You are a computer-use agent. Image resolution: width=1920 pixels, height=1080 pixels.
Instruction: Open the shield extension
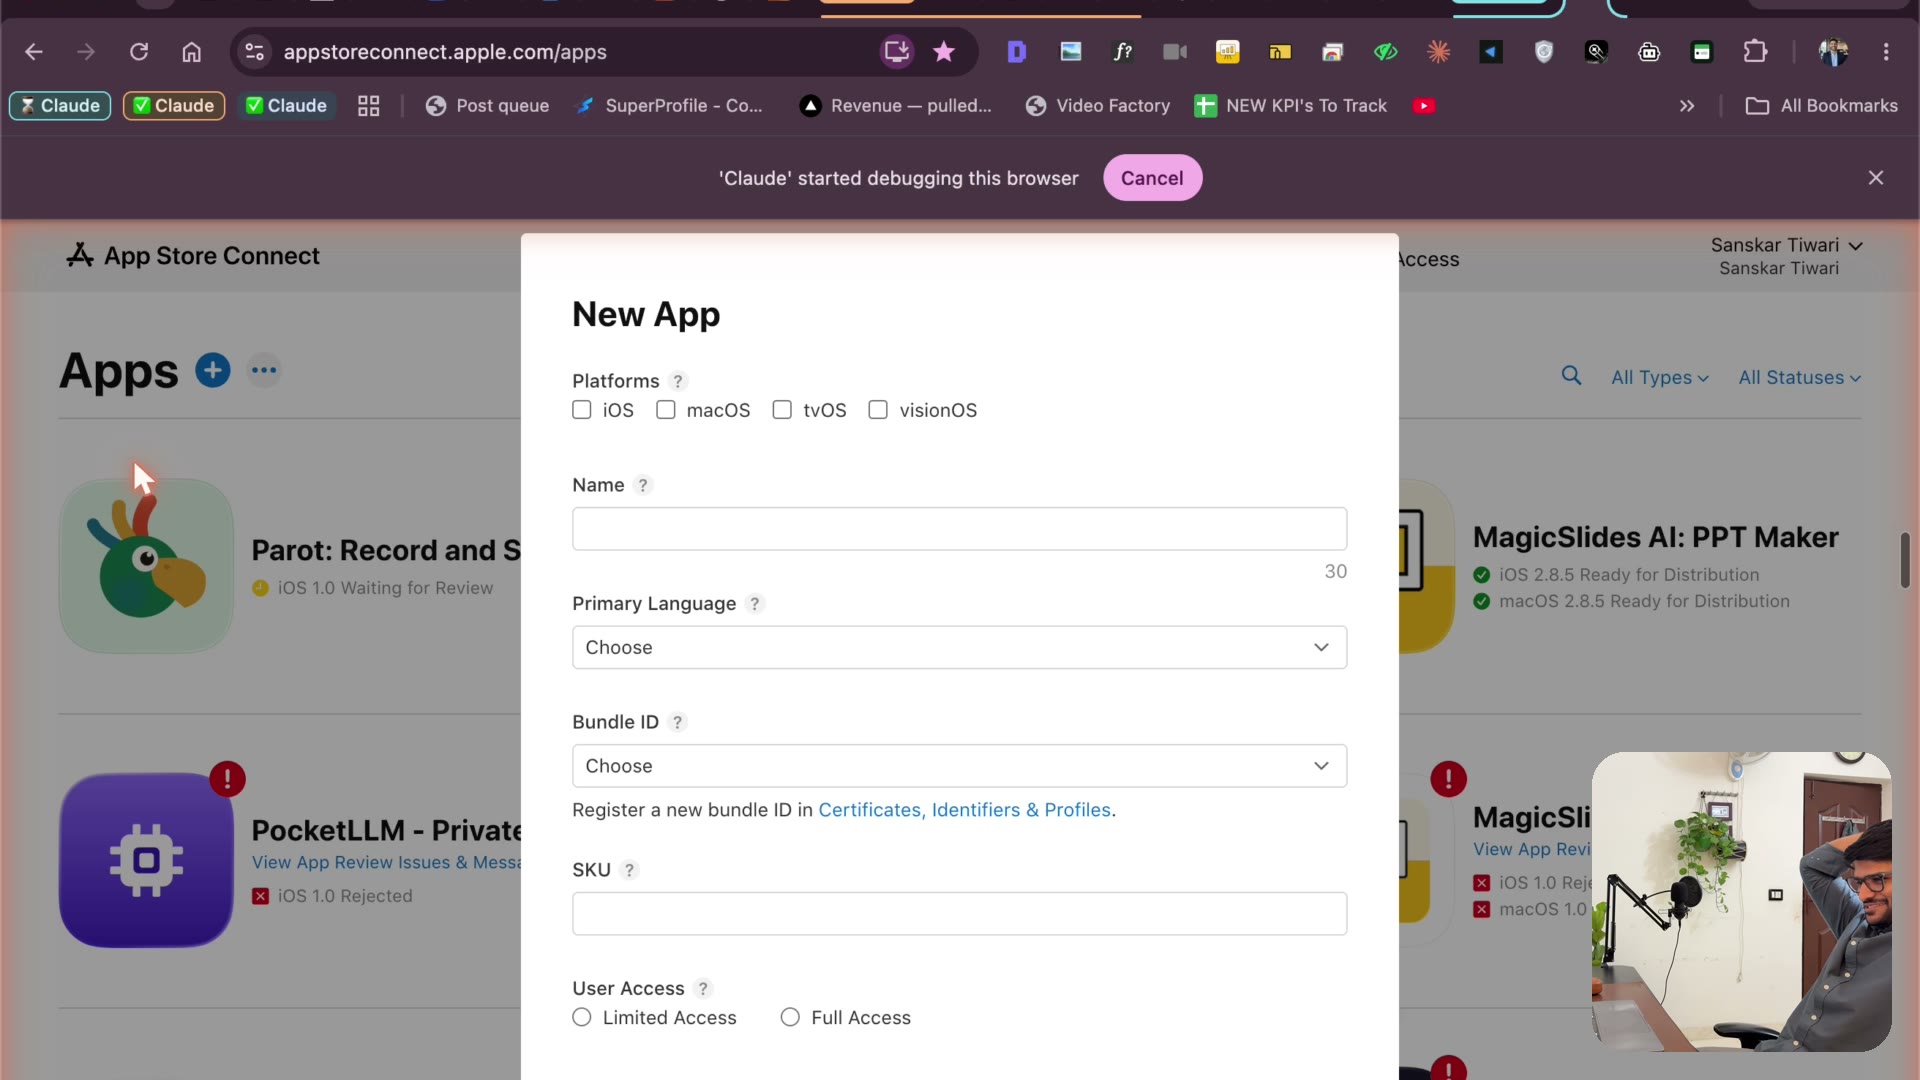click(x=1544, y=52)
